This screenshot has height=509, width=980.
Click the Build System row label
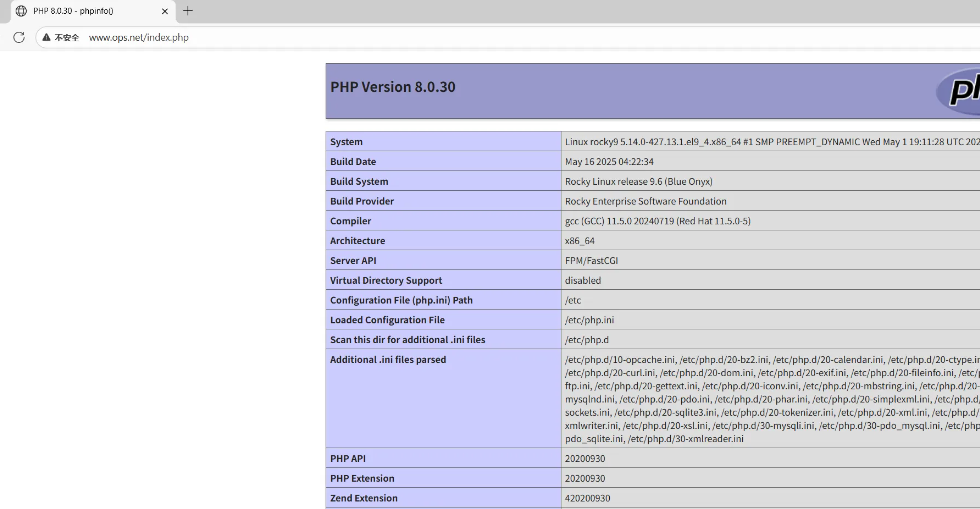359,182
